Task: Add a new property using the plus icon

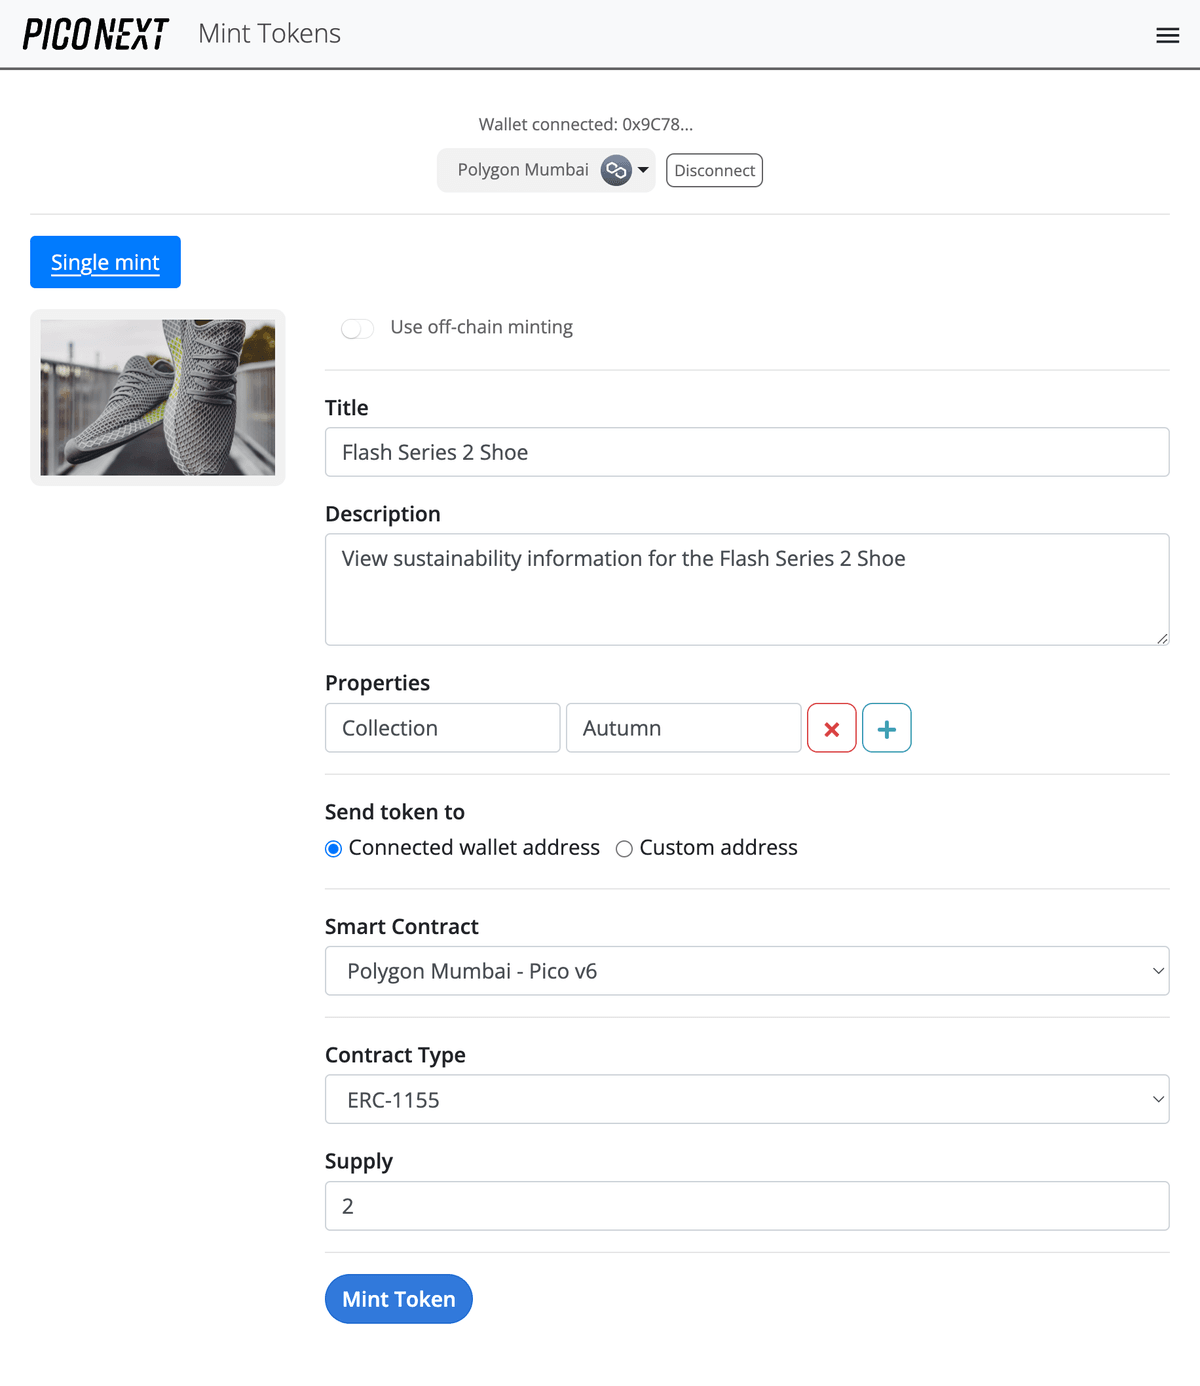Action: [x=886, y=728]
